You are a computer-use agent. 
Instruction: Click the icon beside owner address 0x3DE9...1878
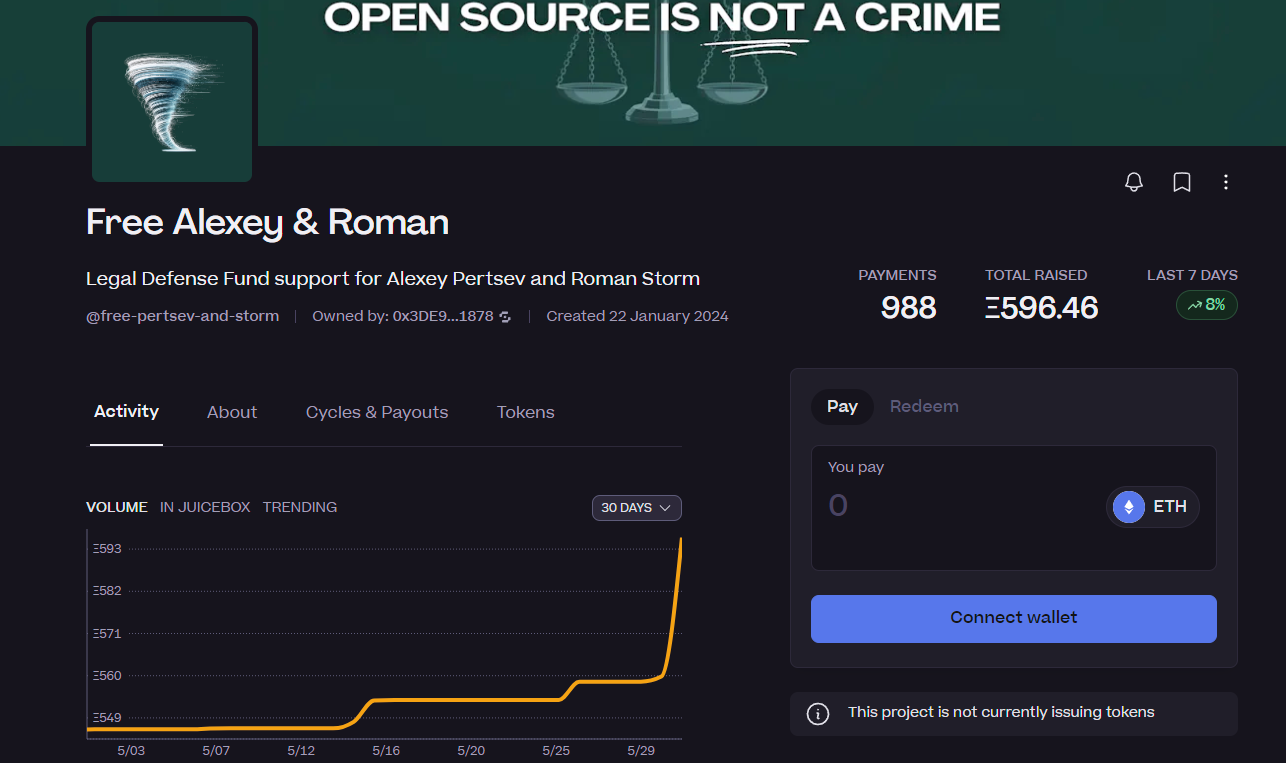point(505,317)
